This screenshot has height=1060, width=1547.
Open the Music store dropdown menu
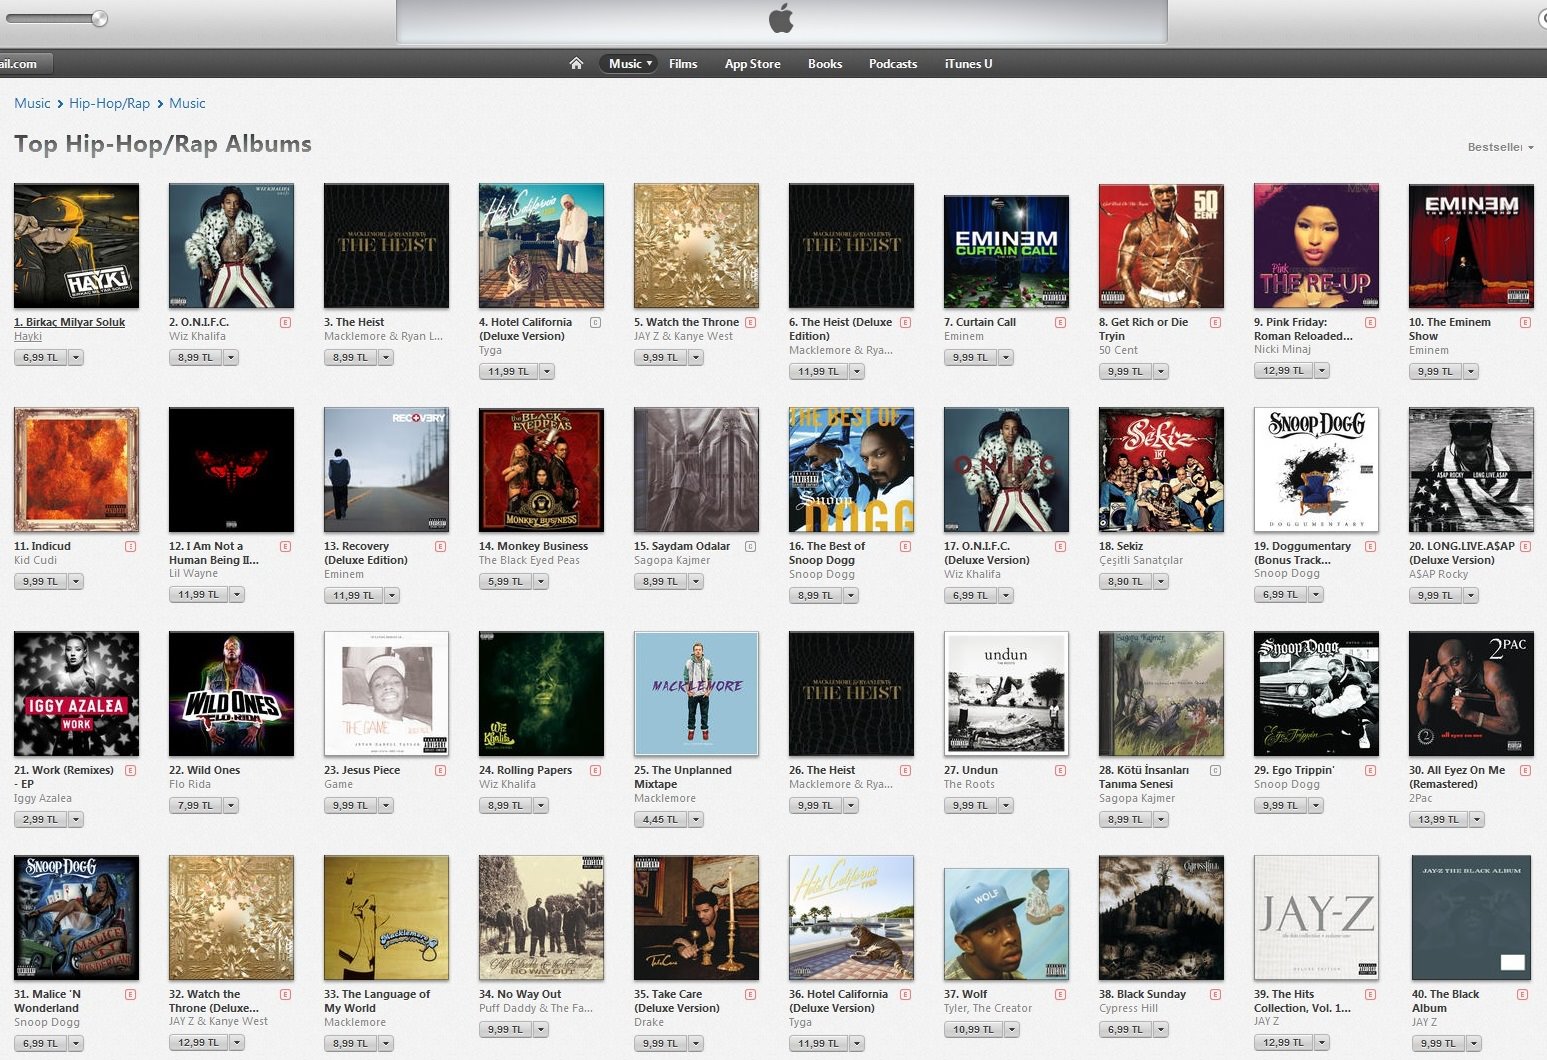629,63
